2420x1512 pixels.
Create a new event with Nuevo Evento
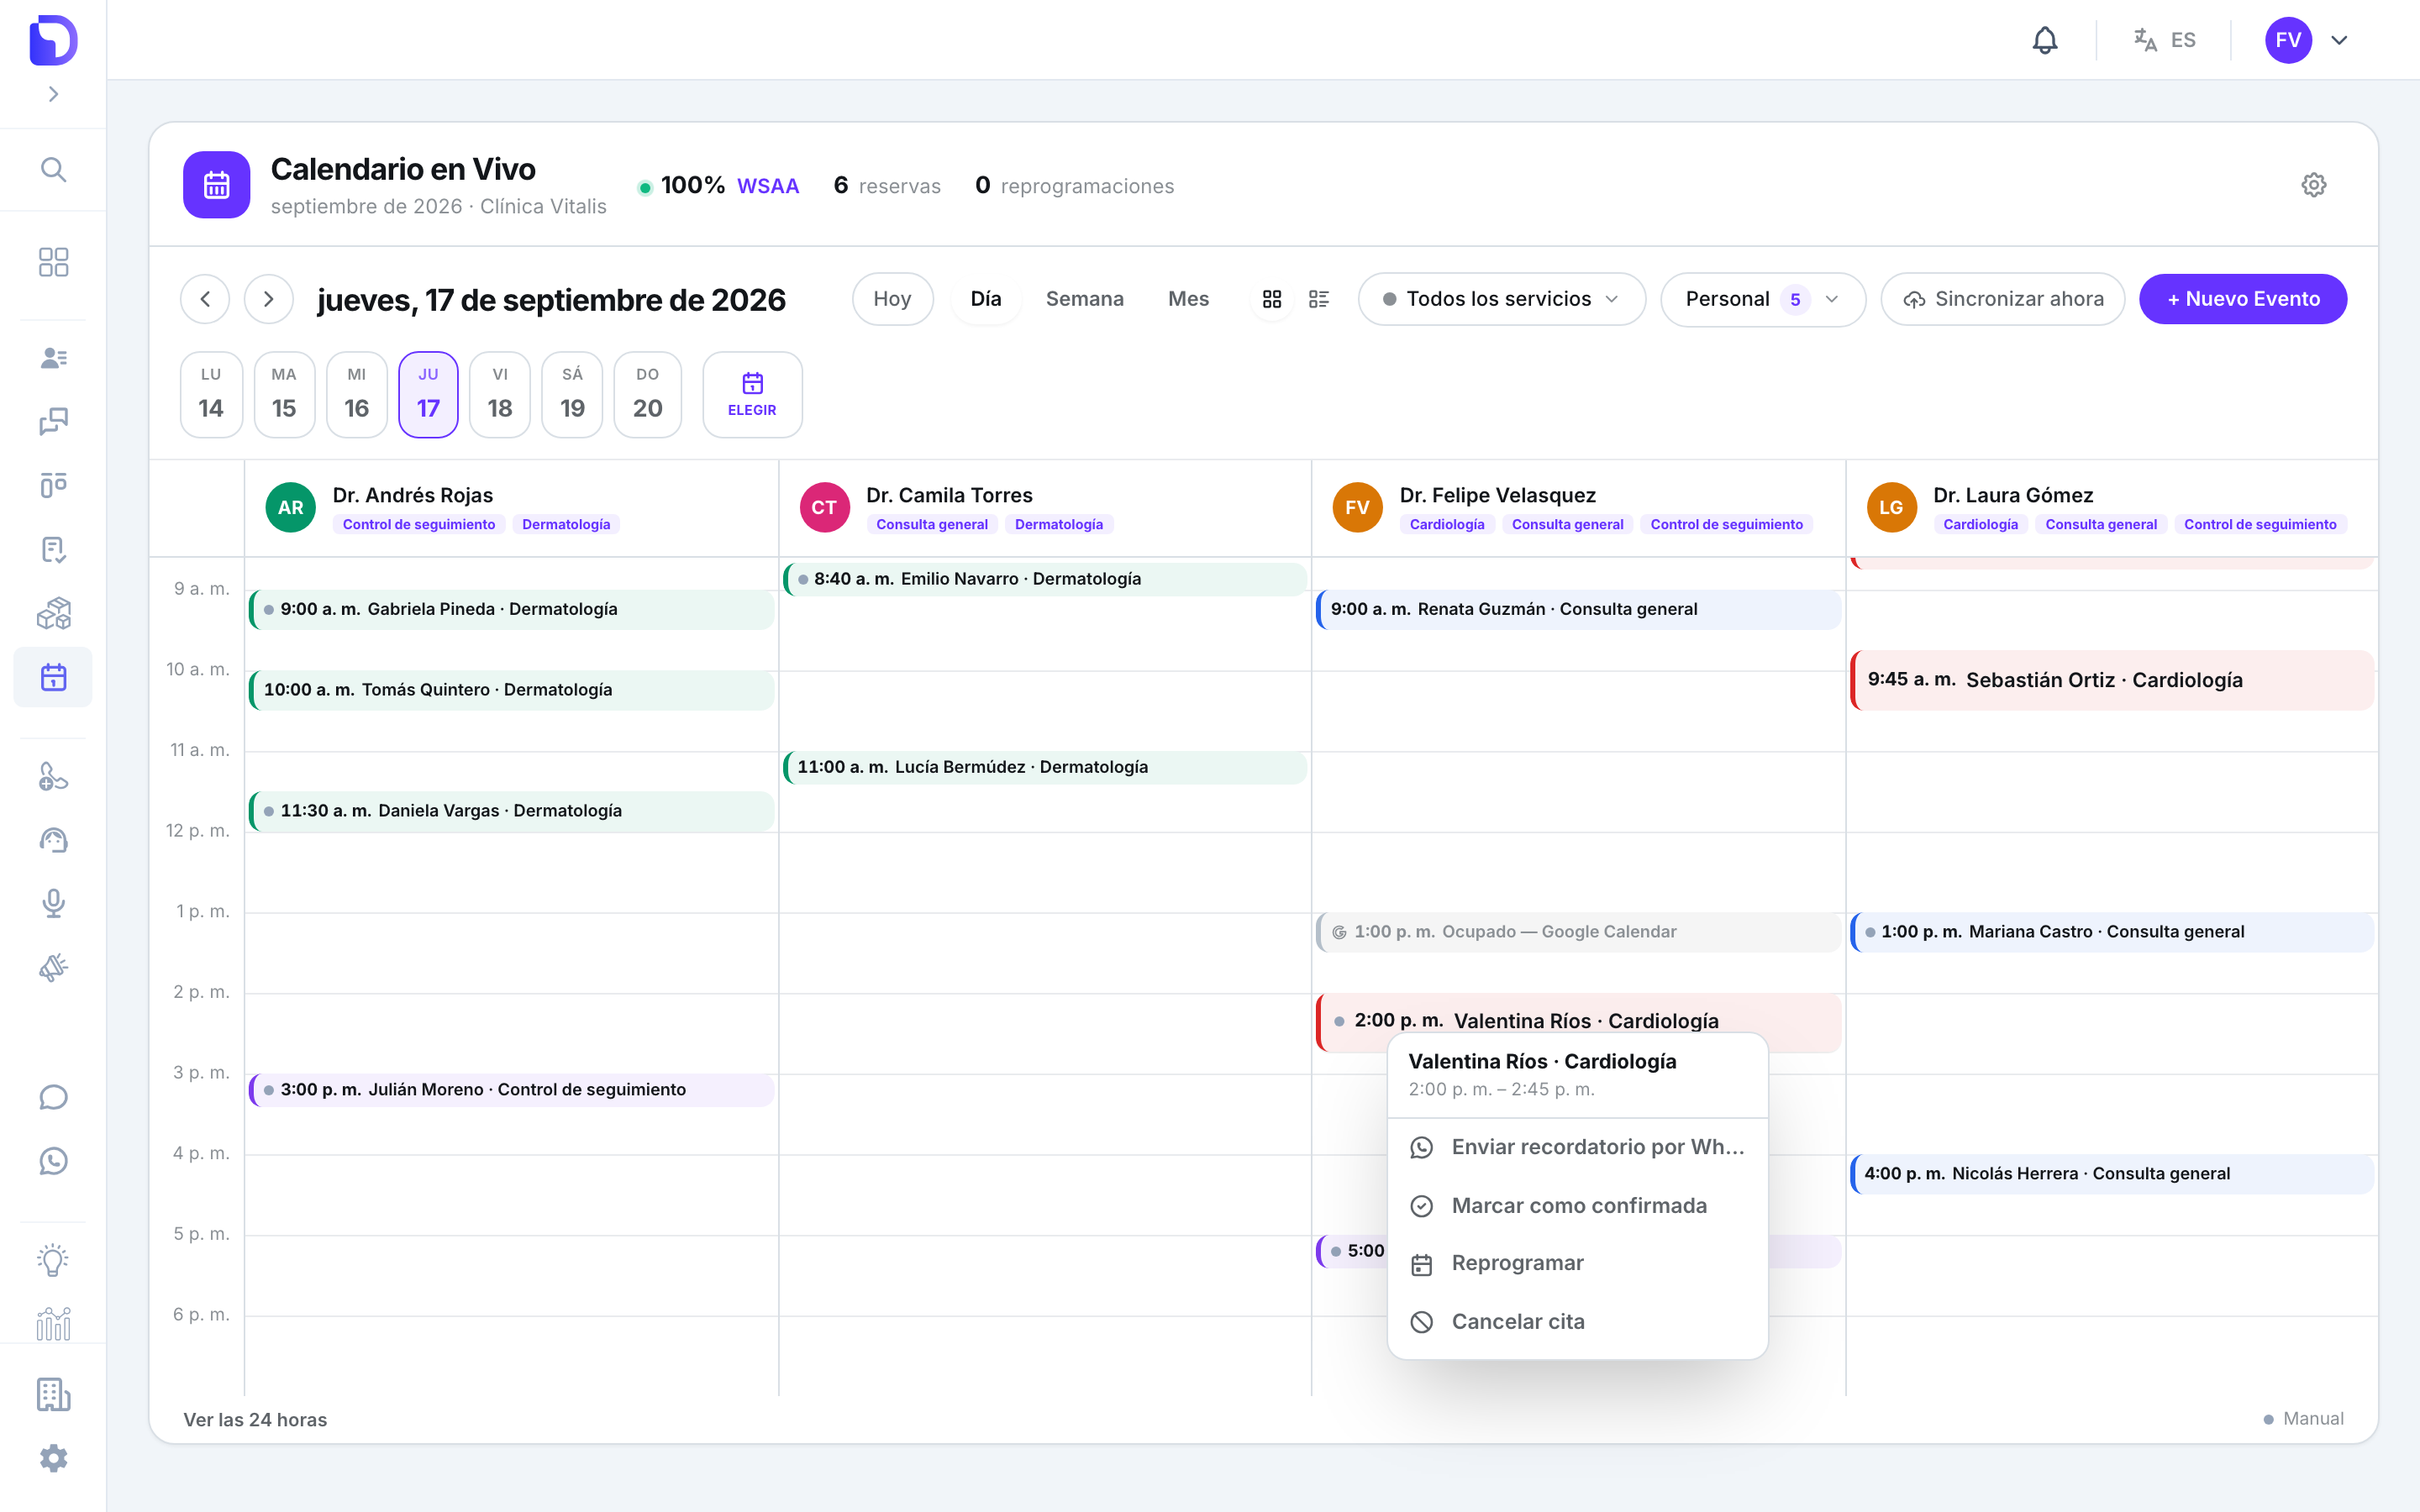[x=2243, y=299]
